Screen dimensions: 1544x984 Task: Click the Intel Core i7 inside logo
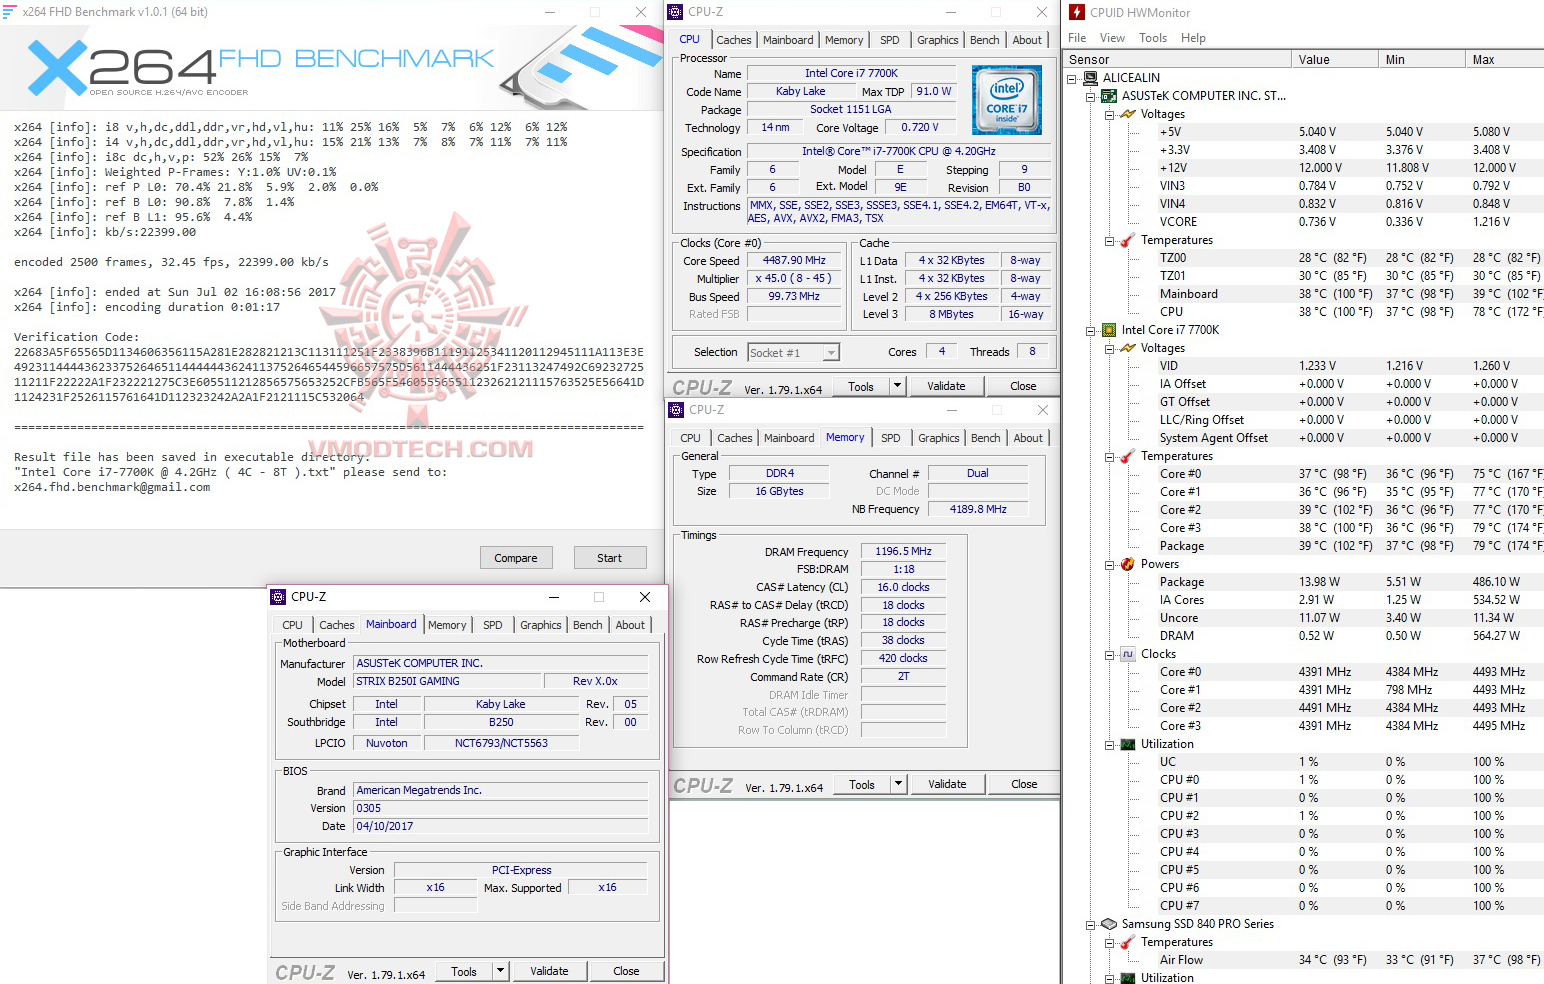click(1006, 99)
